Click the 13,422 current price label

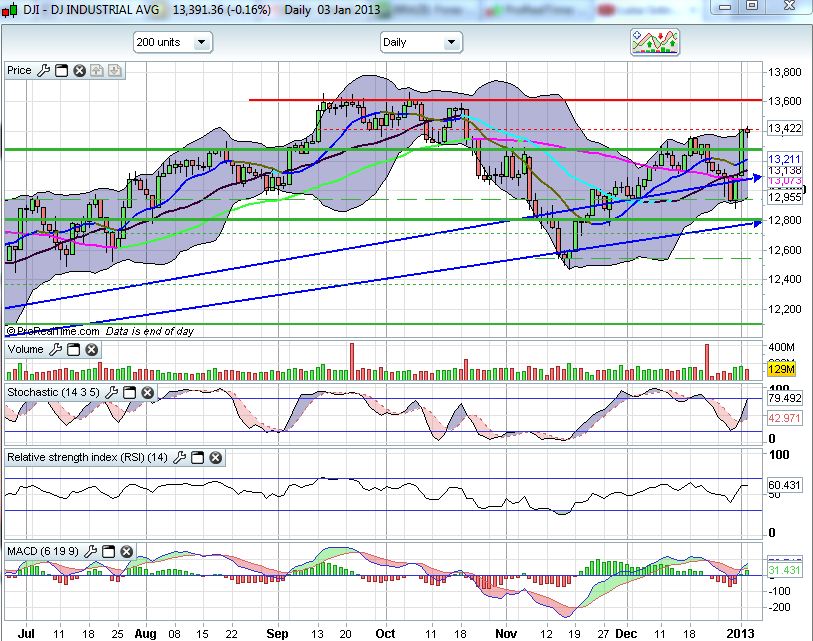pyautogui.click(x=784, y=128)
